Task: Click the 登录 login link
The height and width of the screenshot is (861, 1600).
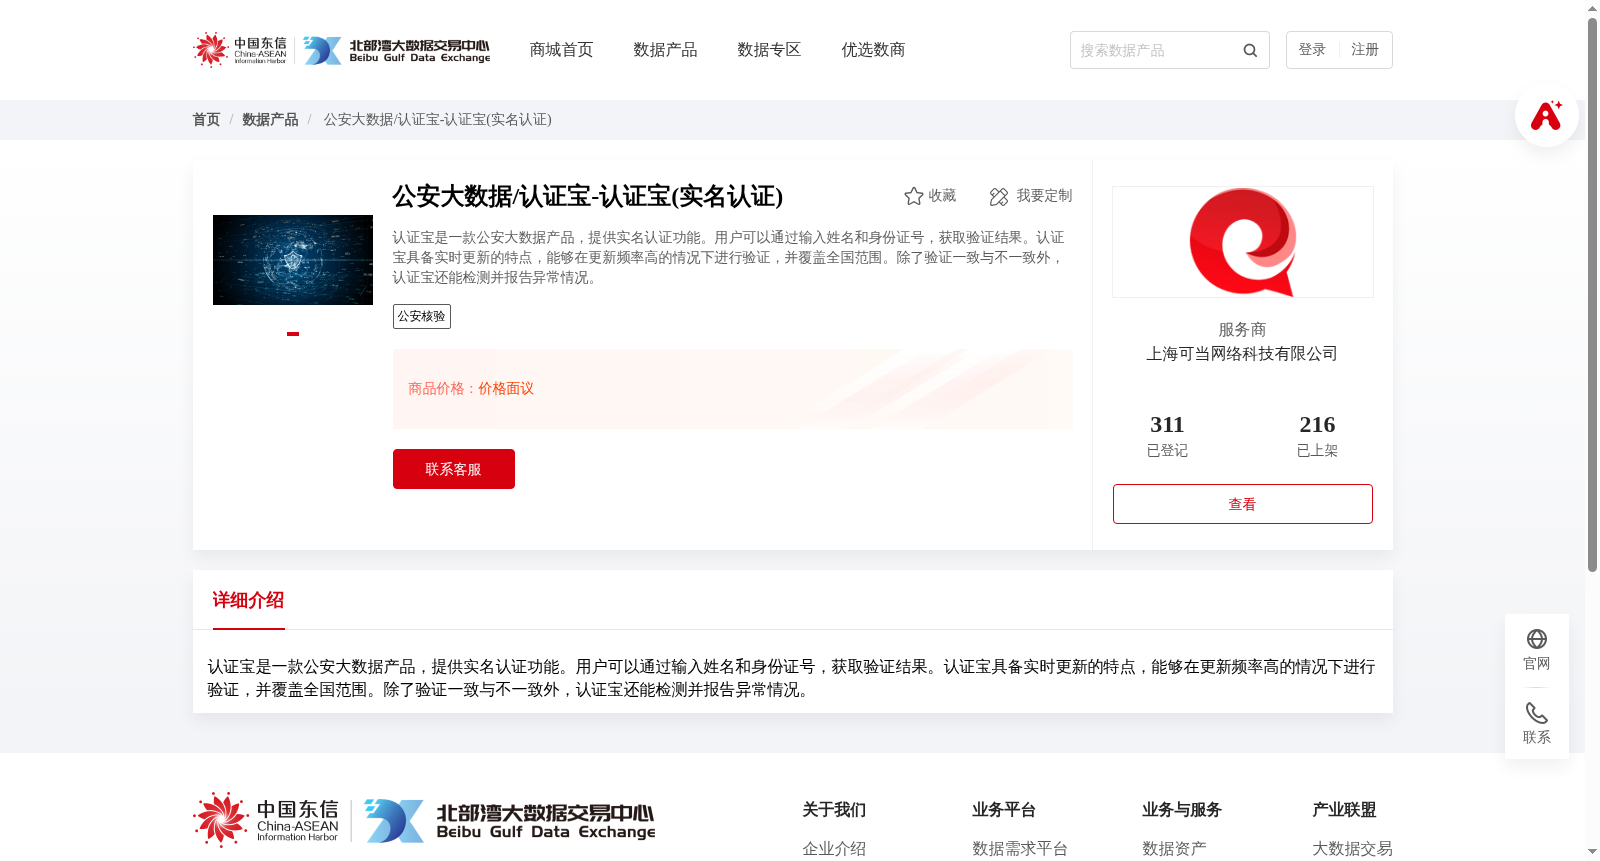Action: pyautogui.click(x=1312, y=50)
